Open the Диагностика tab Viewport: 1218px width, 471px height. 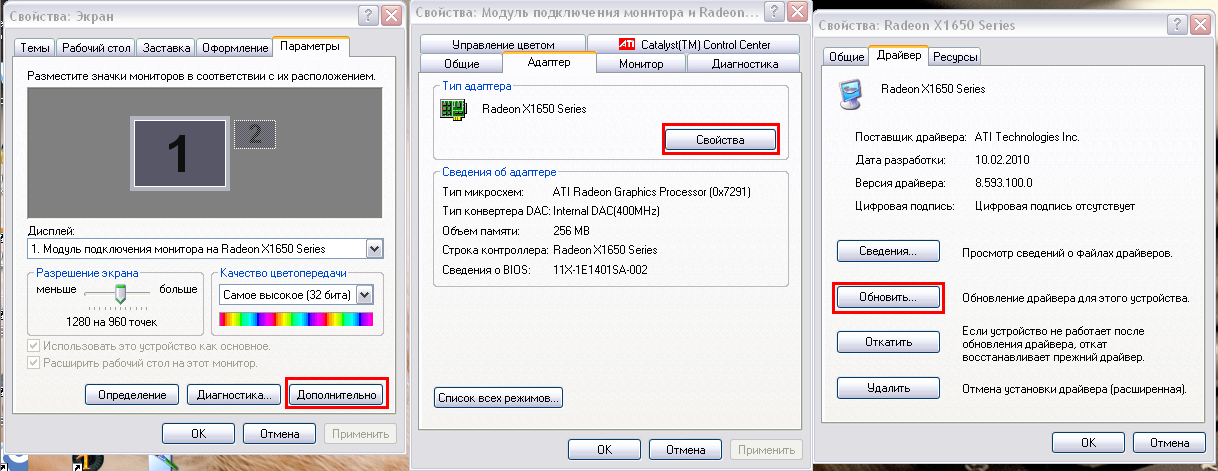pos(744,64)
